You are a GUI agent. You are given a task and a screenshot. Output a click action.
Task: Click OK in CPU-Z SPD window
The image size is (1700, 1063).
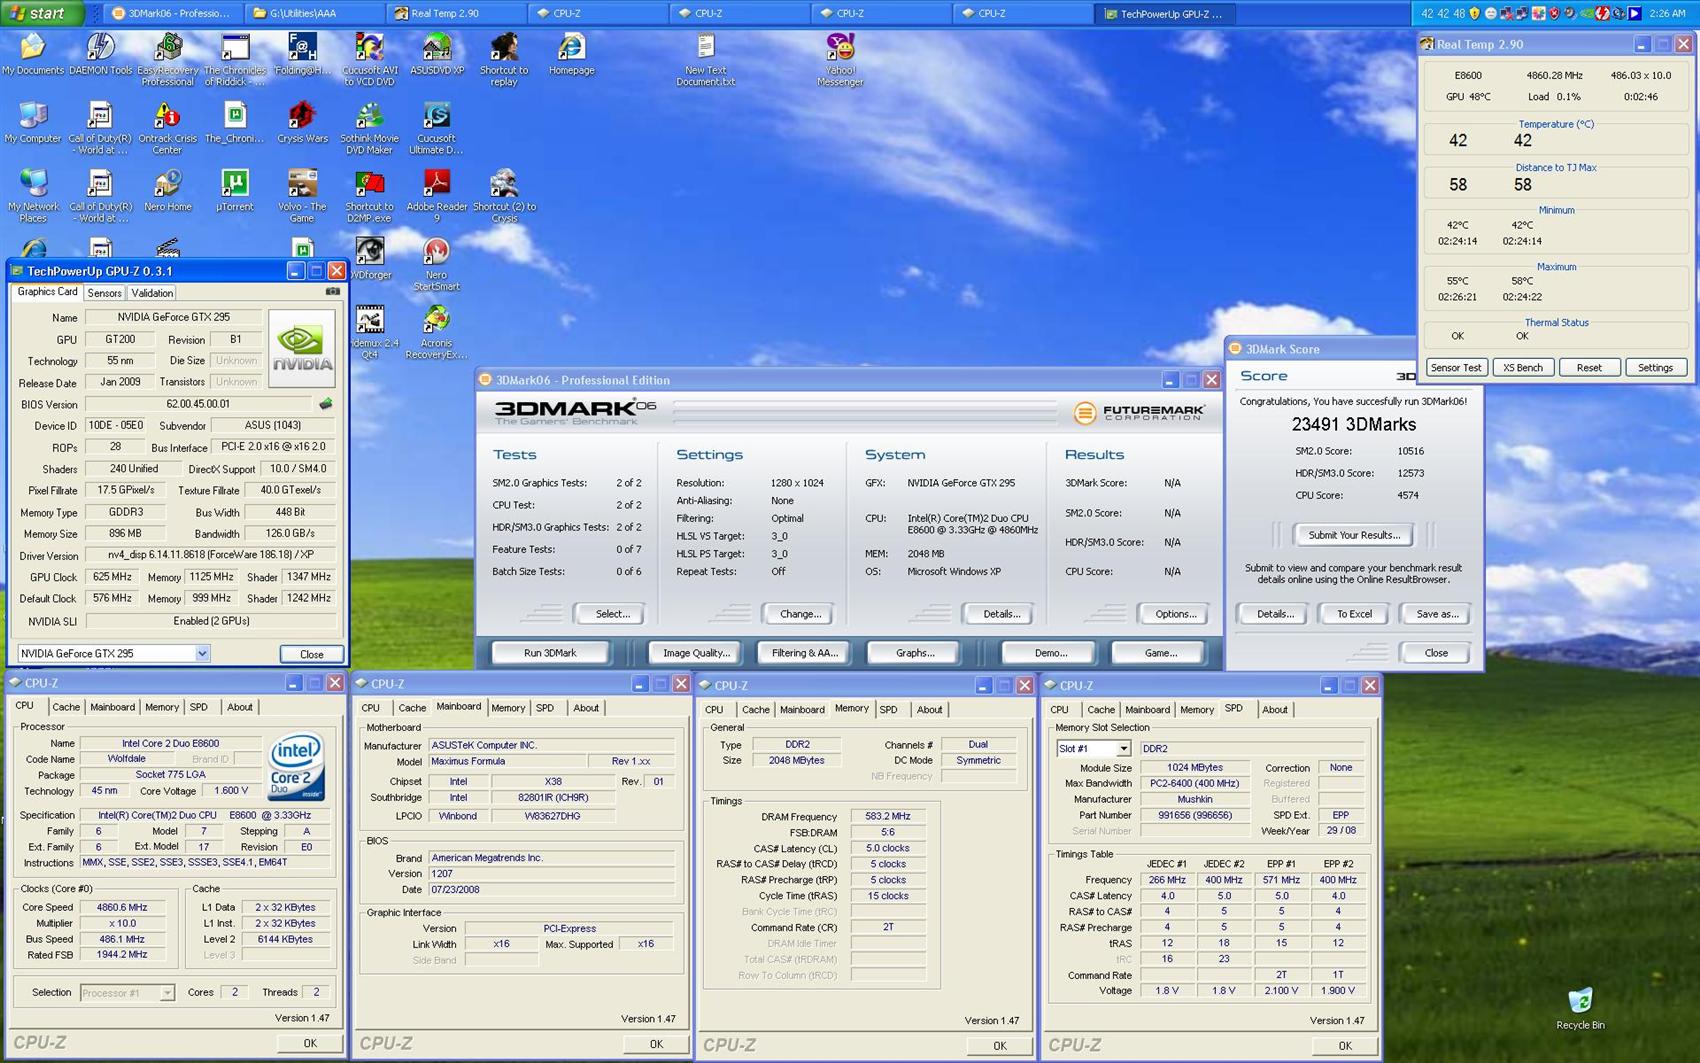point(1345,1045)
